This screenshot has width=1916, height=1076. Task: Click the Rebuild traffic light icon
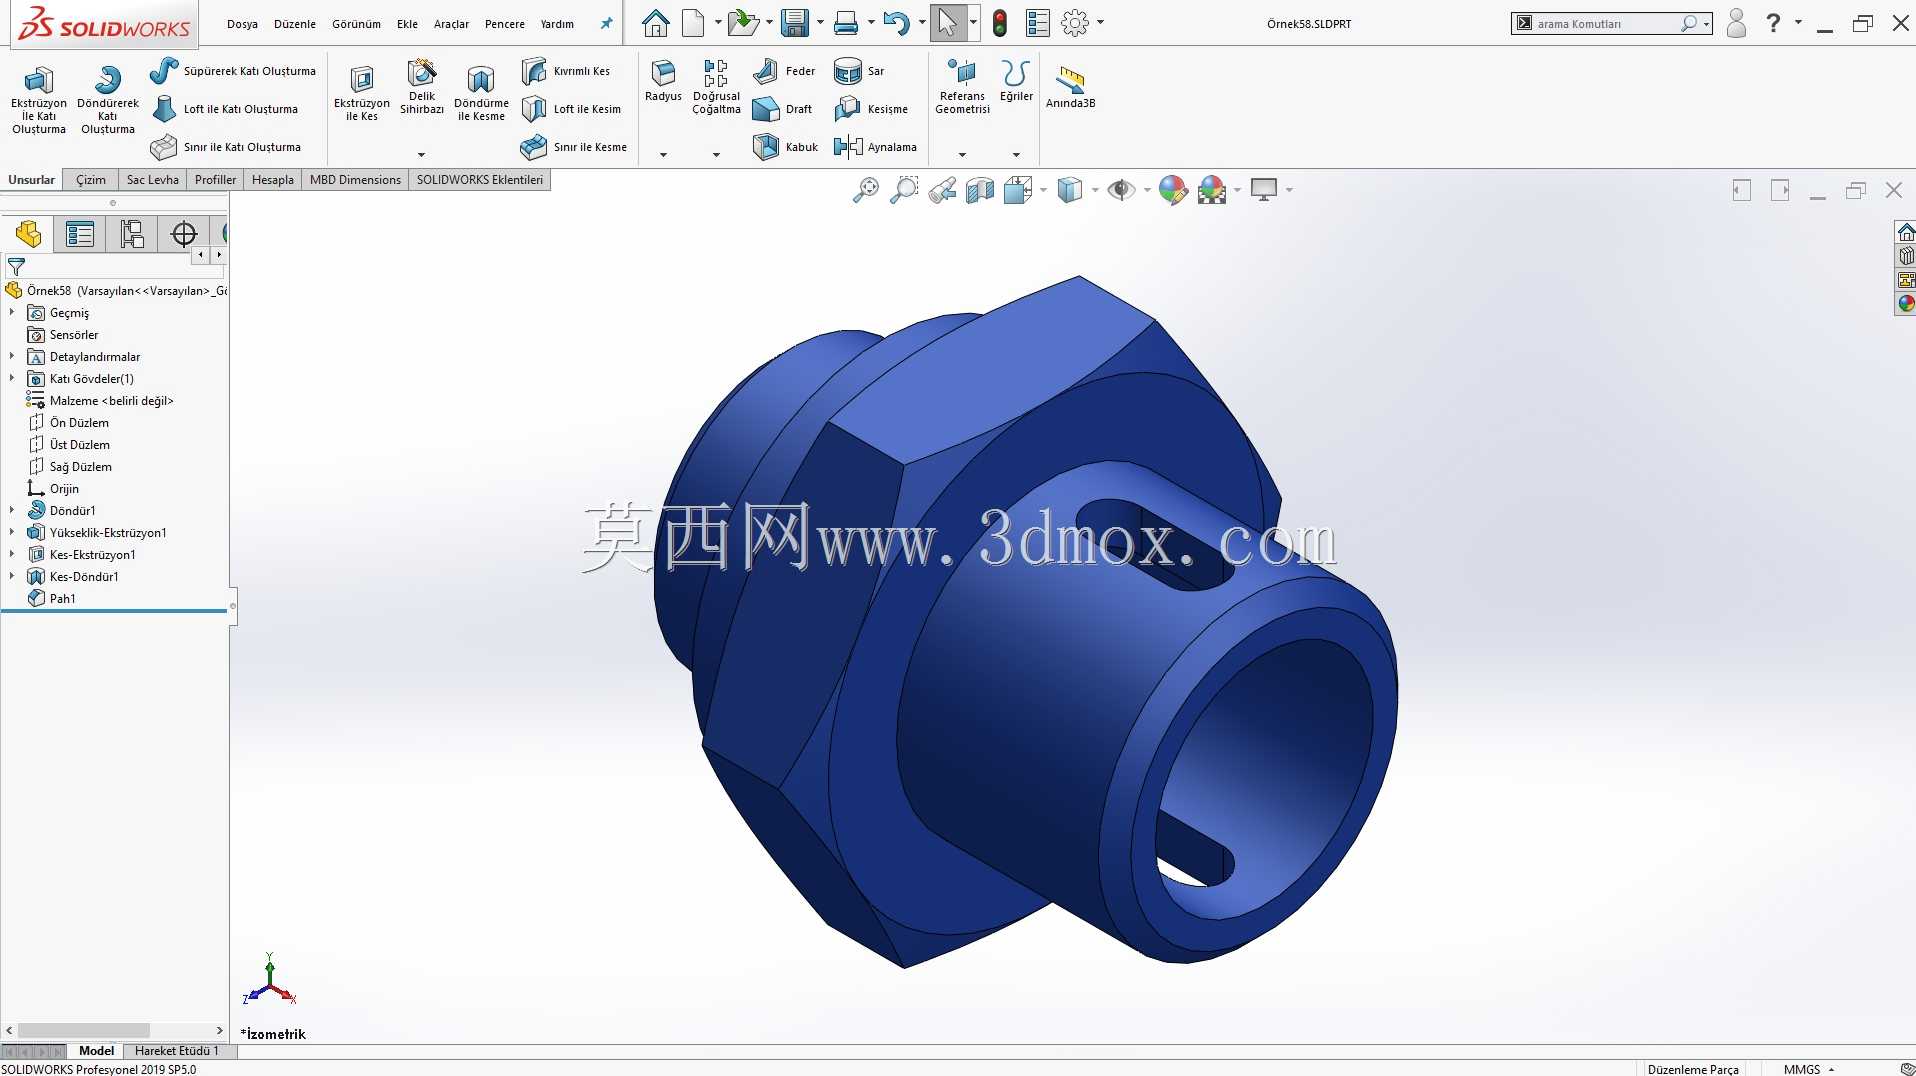click(x=999, y=23)
